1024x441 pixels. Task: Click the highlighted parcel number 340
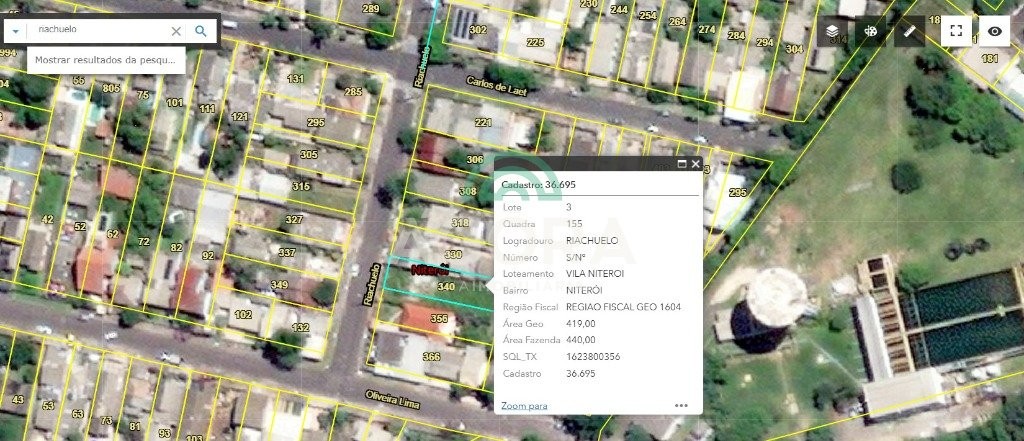click(446, 287)
